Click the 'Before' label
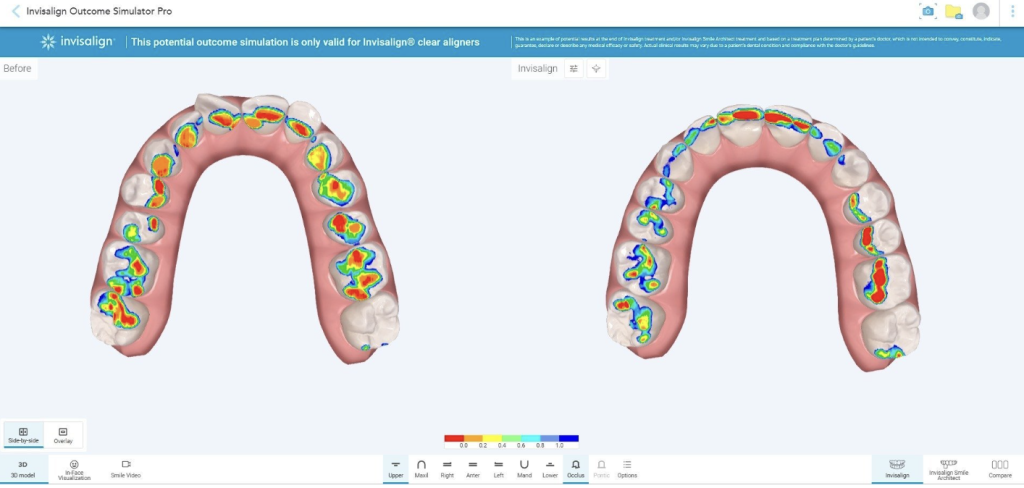The image size is (1024, 488). click(x=18, y=68)
